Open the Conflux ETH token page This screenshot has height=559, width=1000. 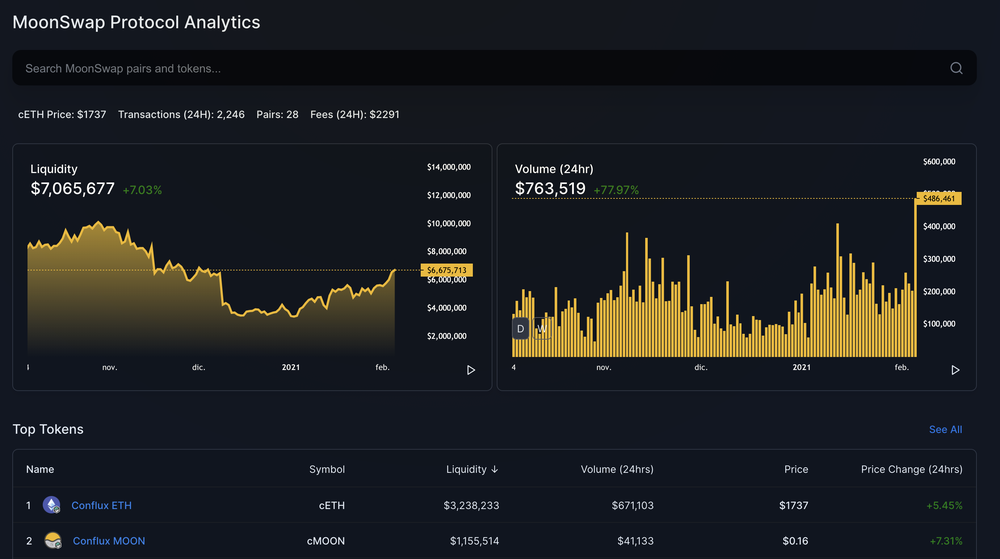(101, 505)
